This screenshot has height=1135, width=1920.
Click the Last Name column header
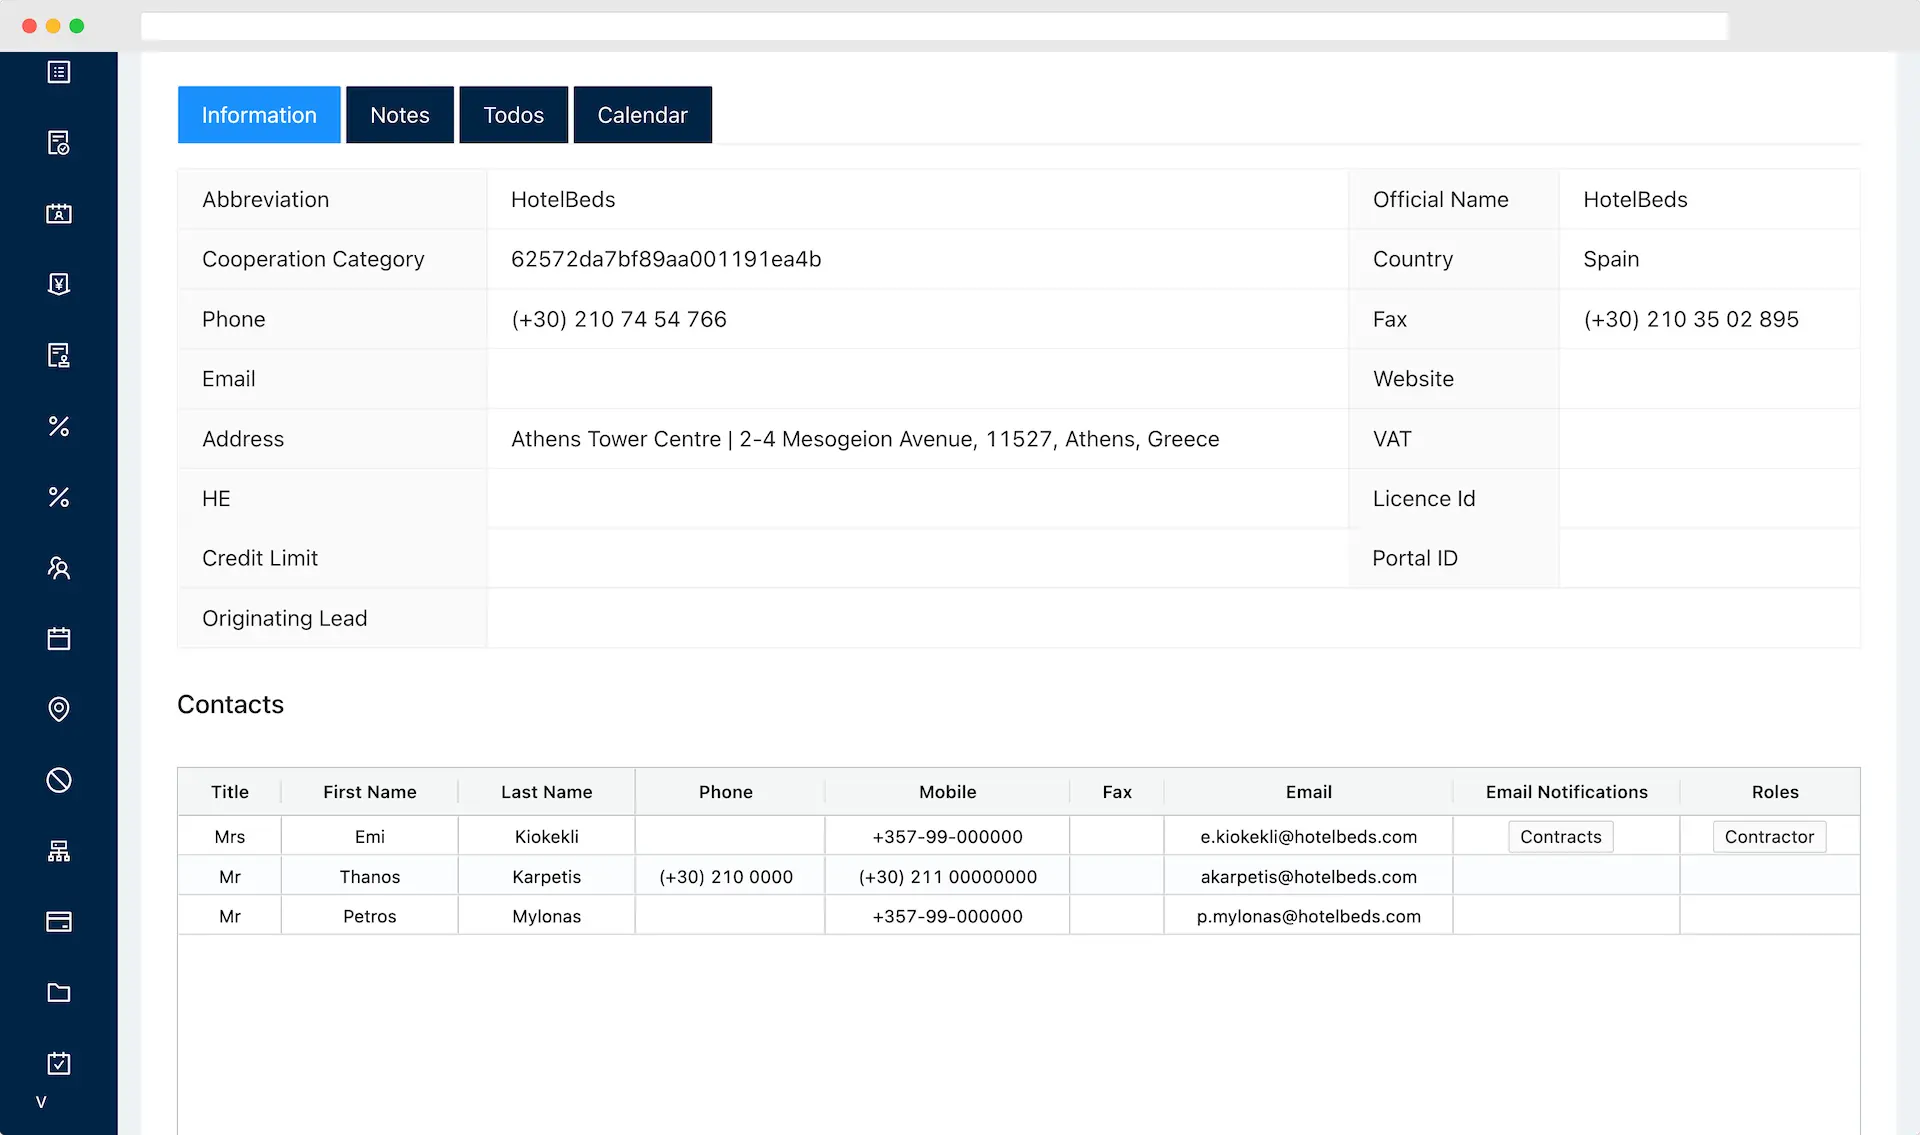(547, 792)
